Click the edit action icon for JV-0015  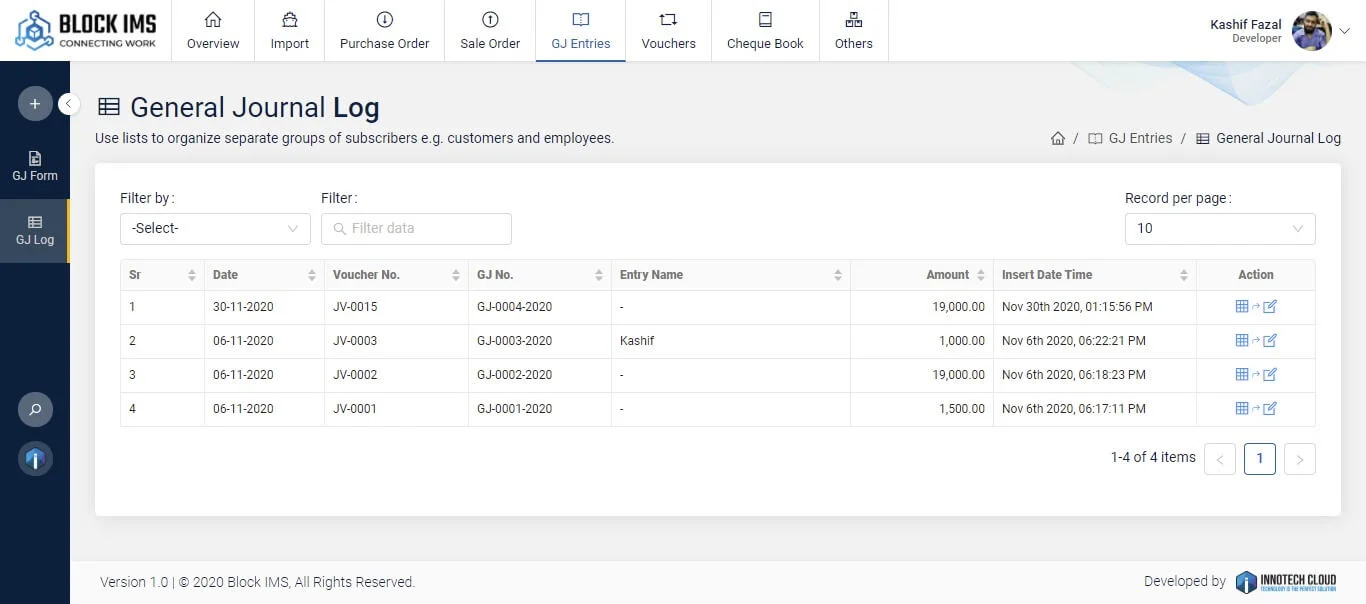[1270, 307]
